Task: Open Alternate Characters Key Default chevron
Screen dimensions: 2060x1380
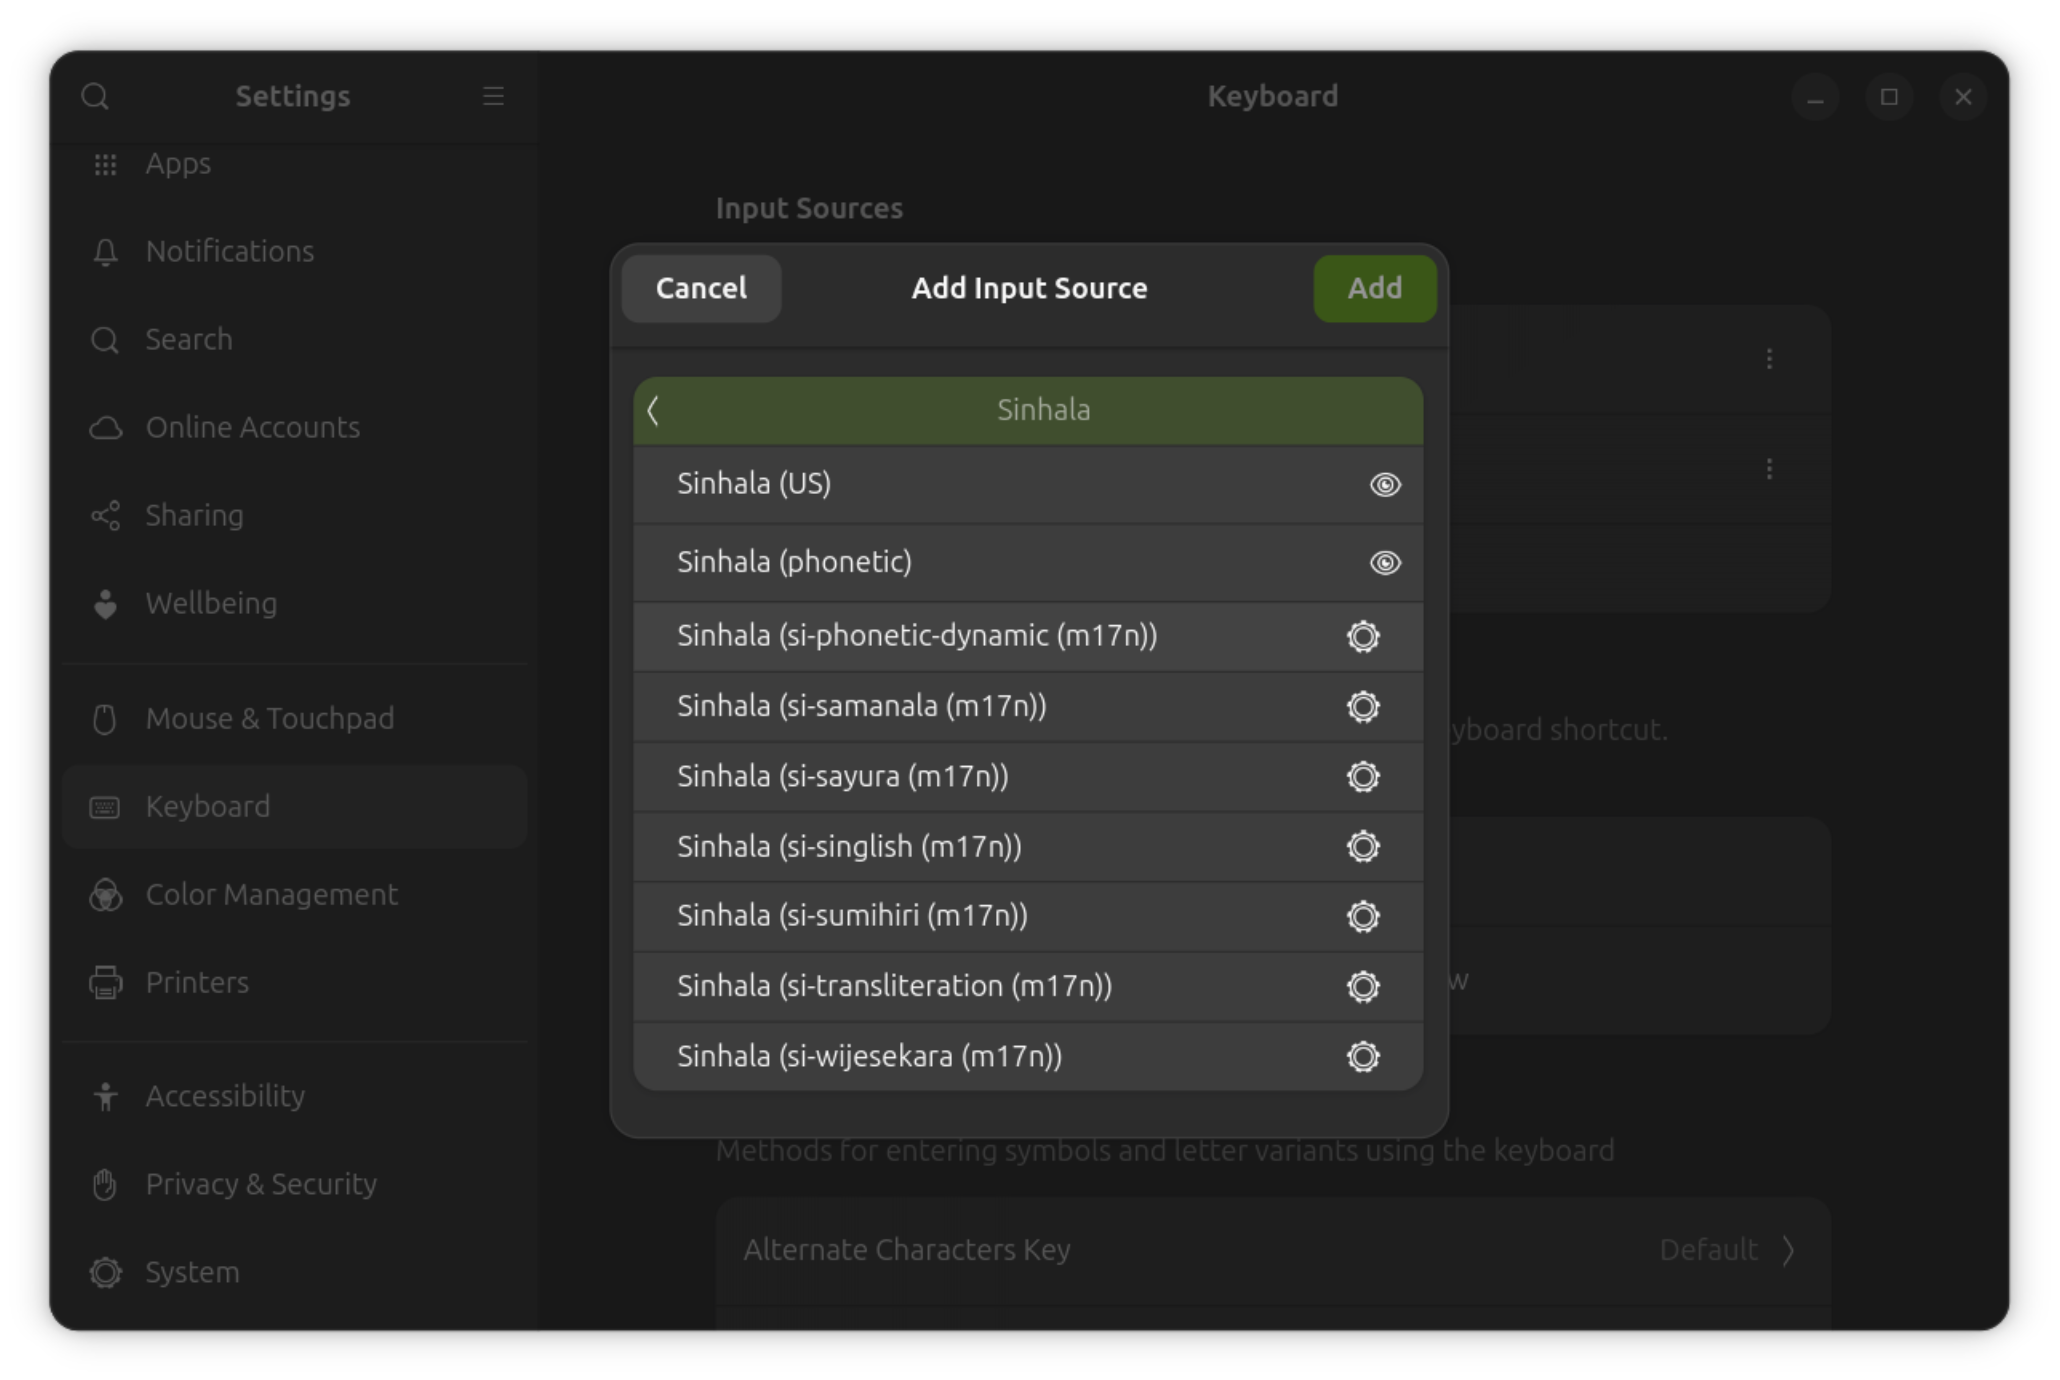Action: 1788,1250
